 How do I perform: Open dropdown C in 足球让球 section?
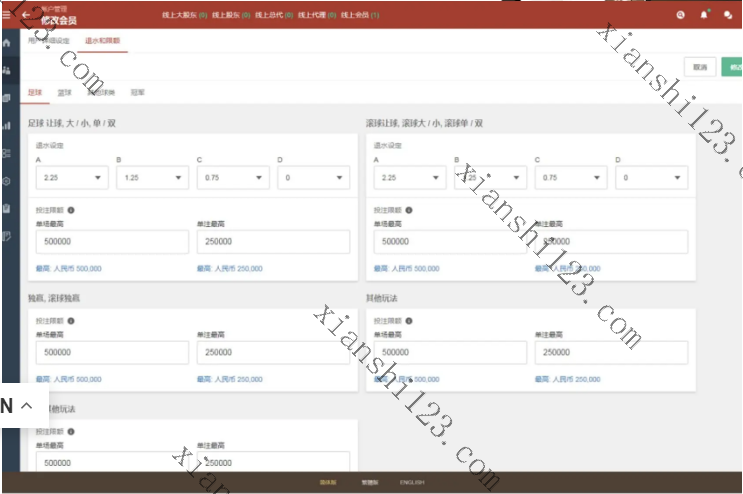233,178
